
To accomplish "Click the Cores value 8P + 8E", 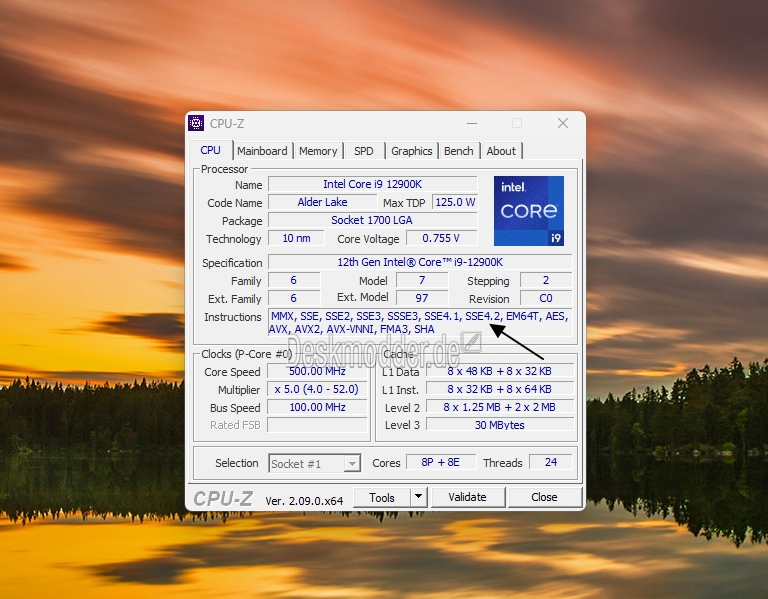I will (x=441, y=462).
